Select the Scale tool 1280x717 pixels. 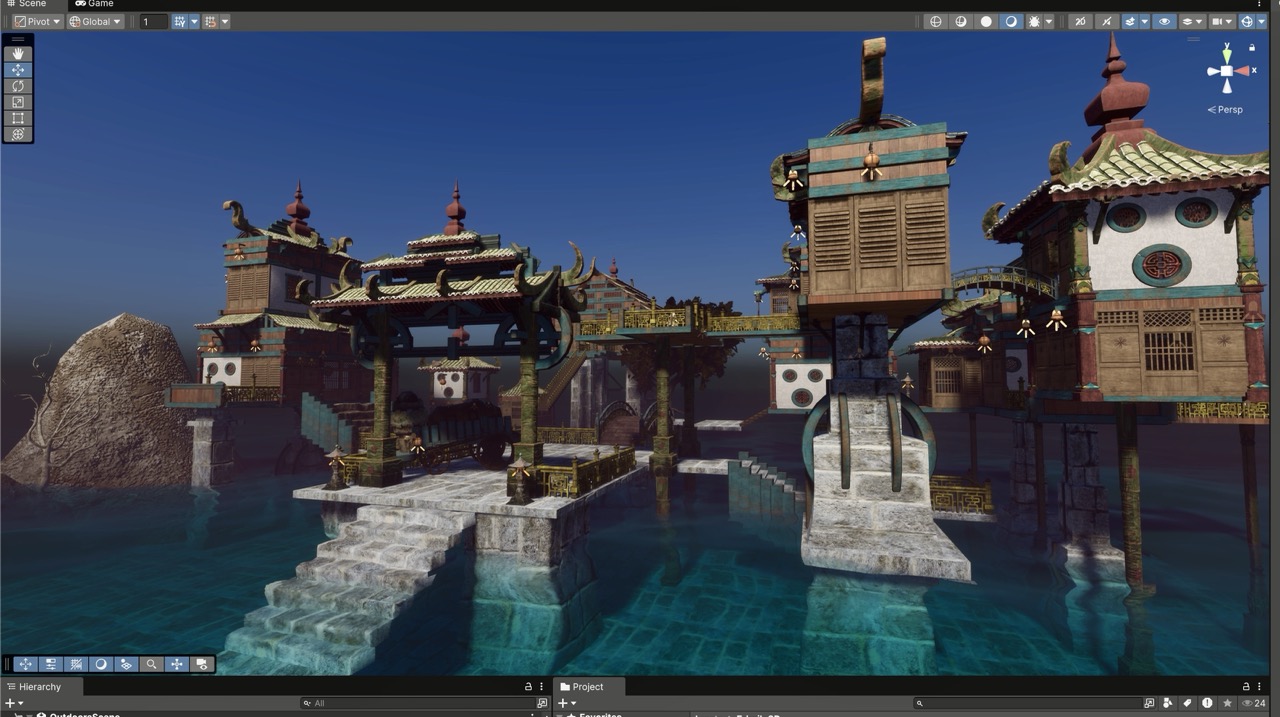click(x=18, y=102)
